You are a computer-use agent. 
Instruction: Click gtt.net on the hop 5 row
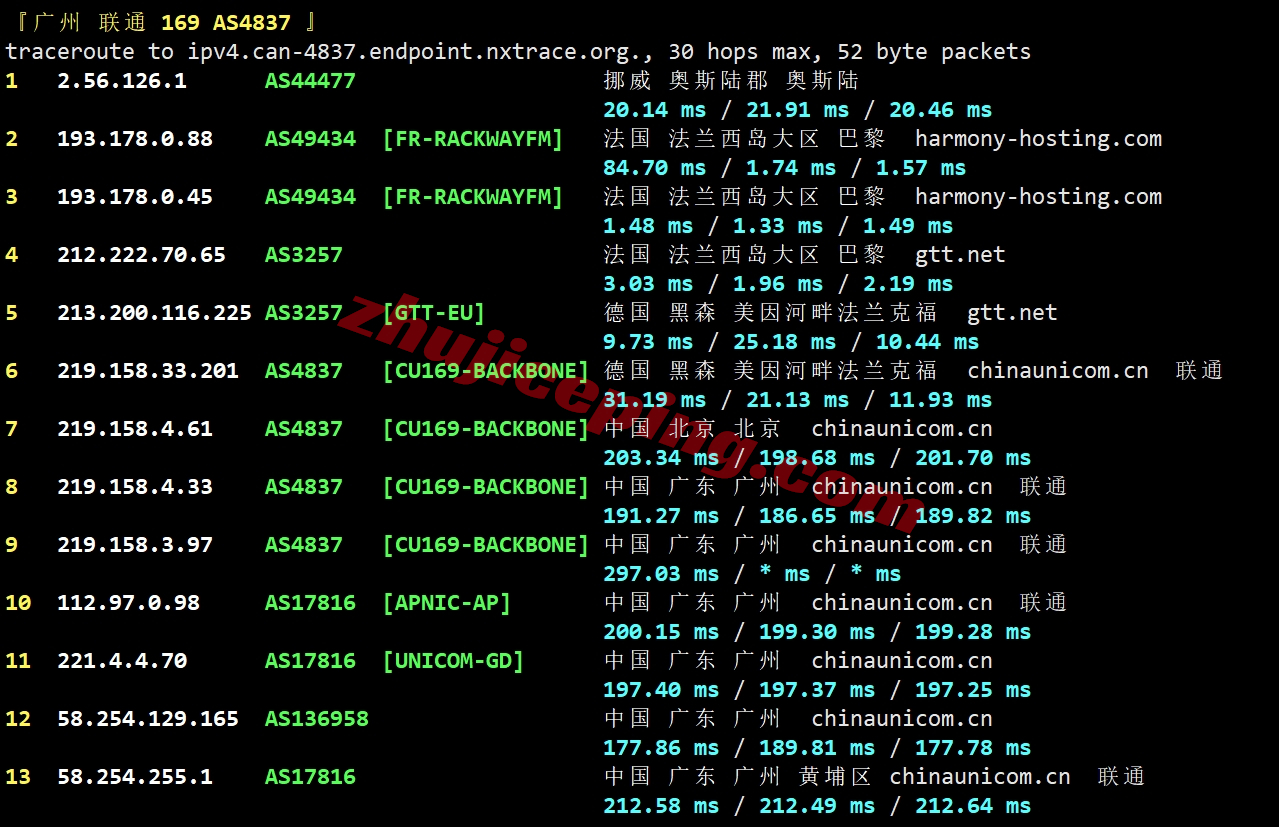click(x=1012, y=313)
